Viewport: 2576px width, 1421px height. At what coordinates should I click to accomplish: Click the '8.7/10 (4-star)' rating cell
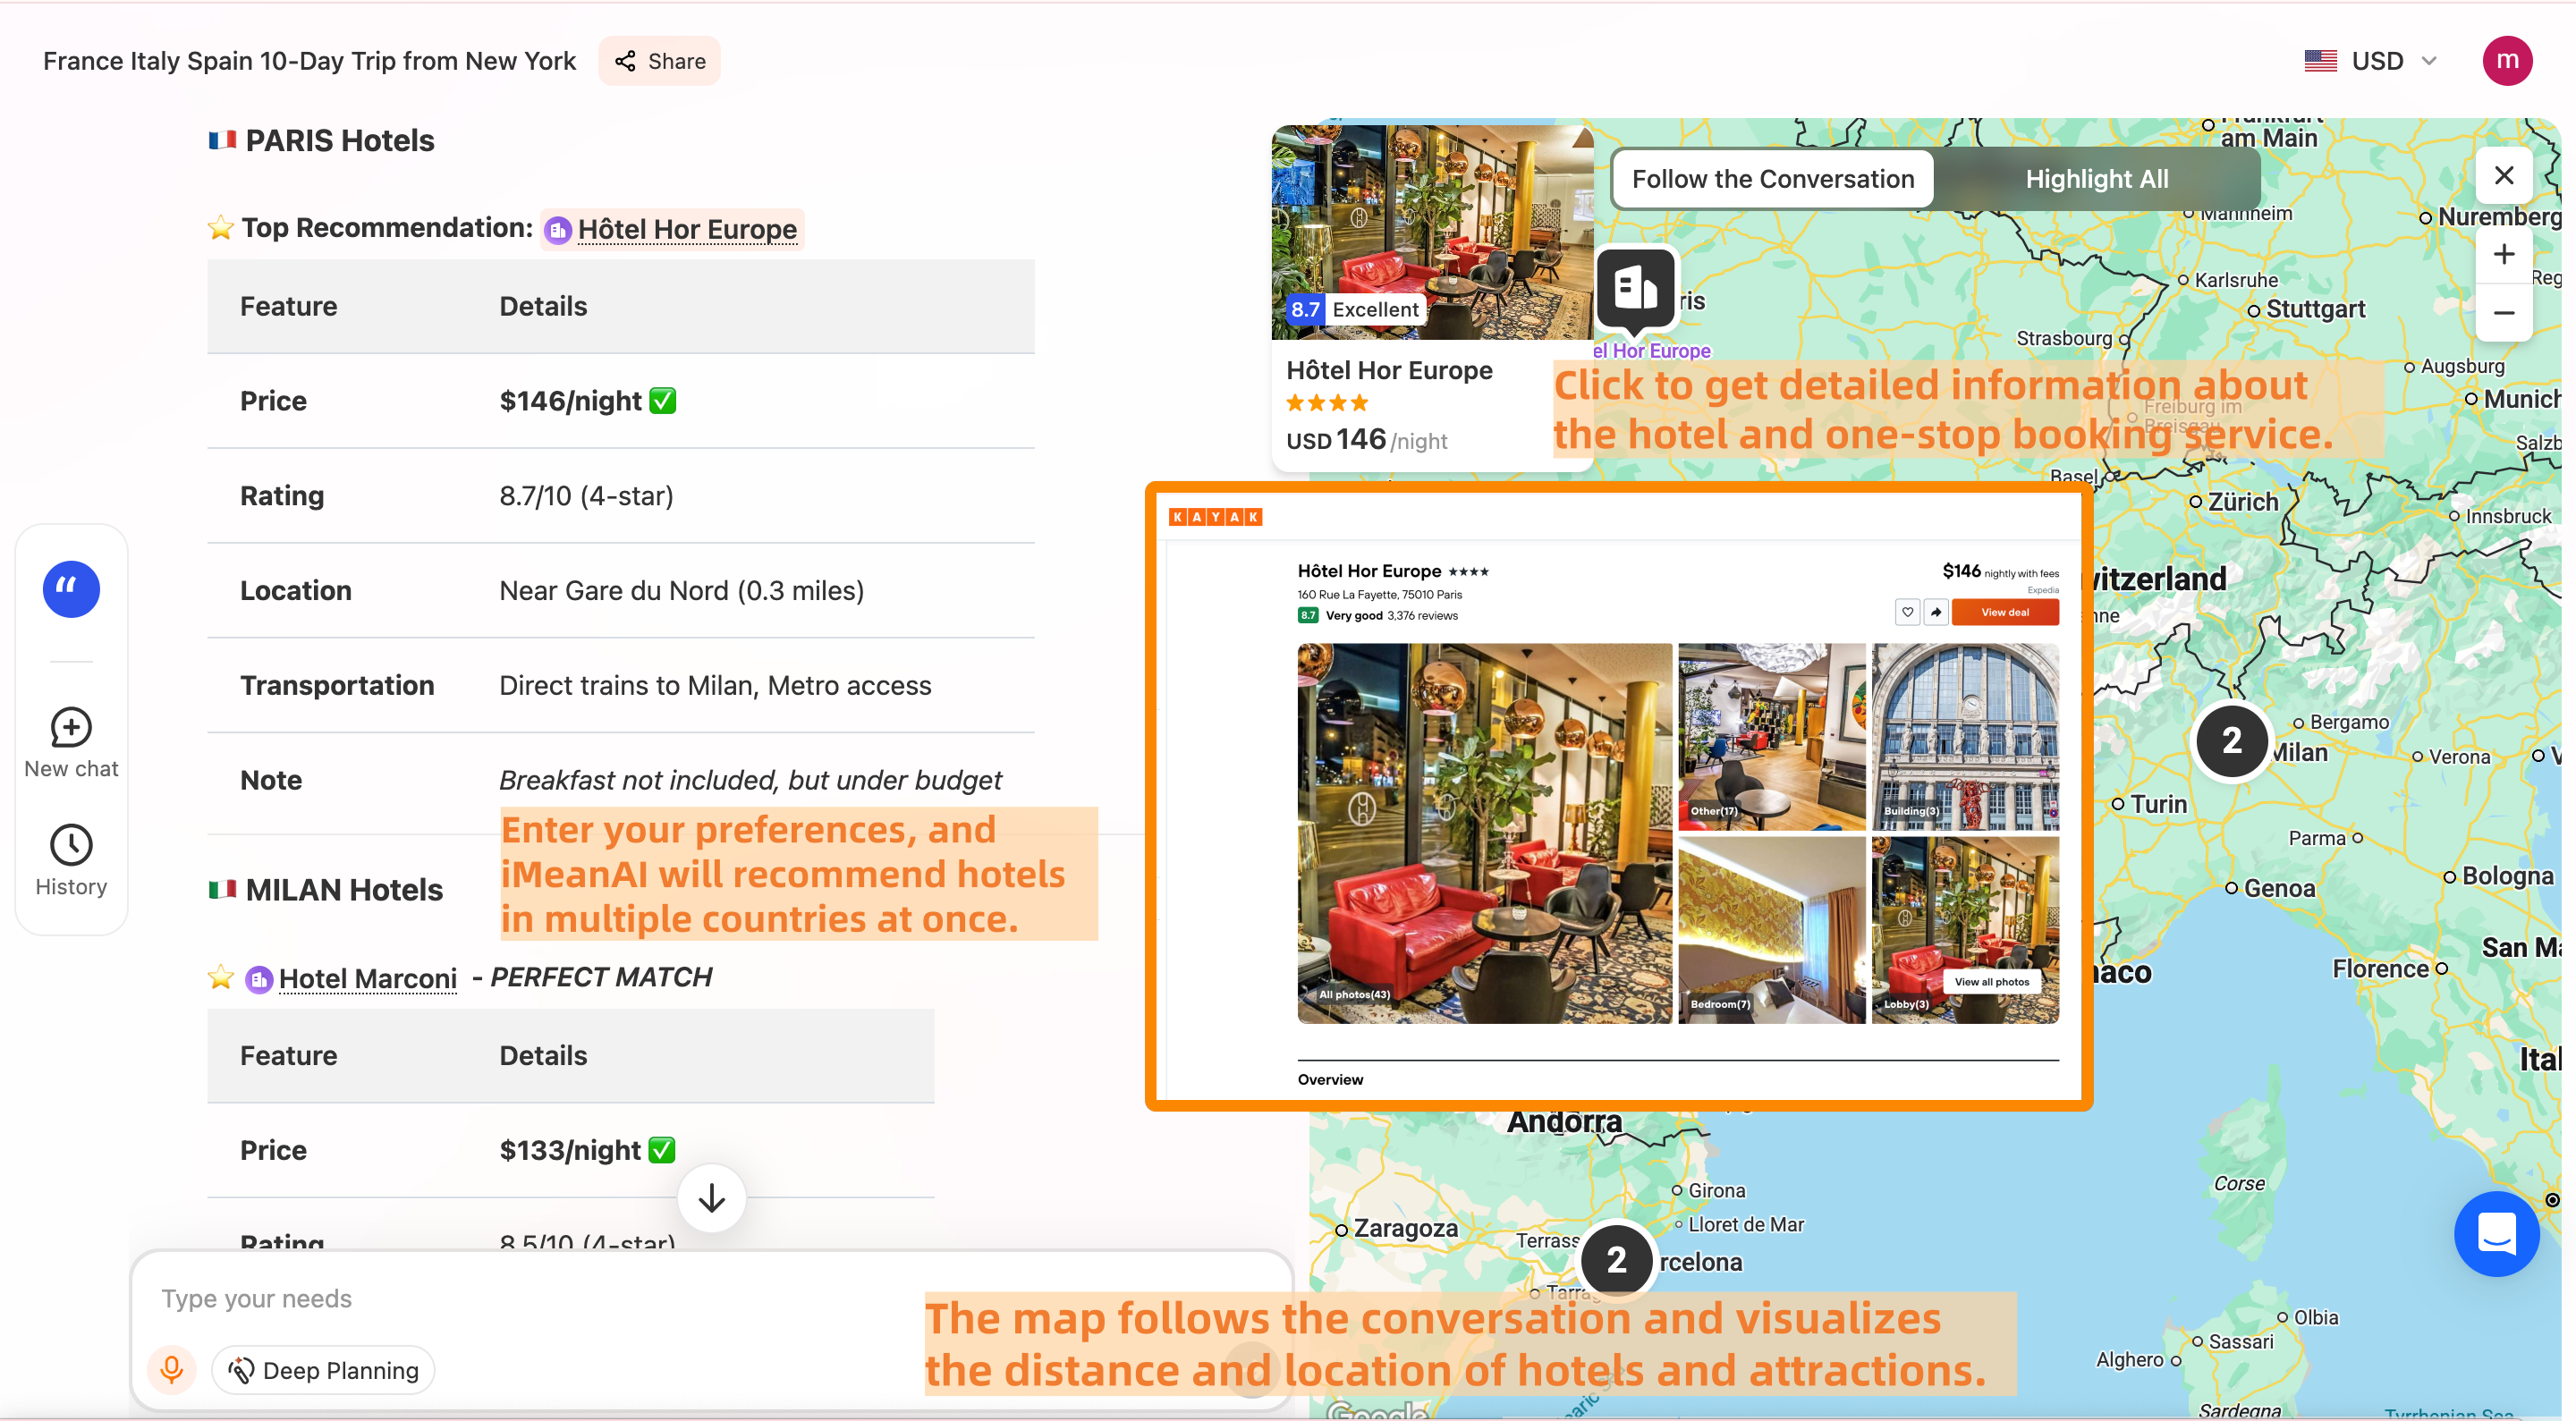pos(586,496)
